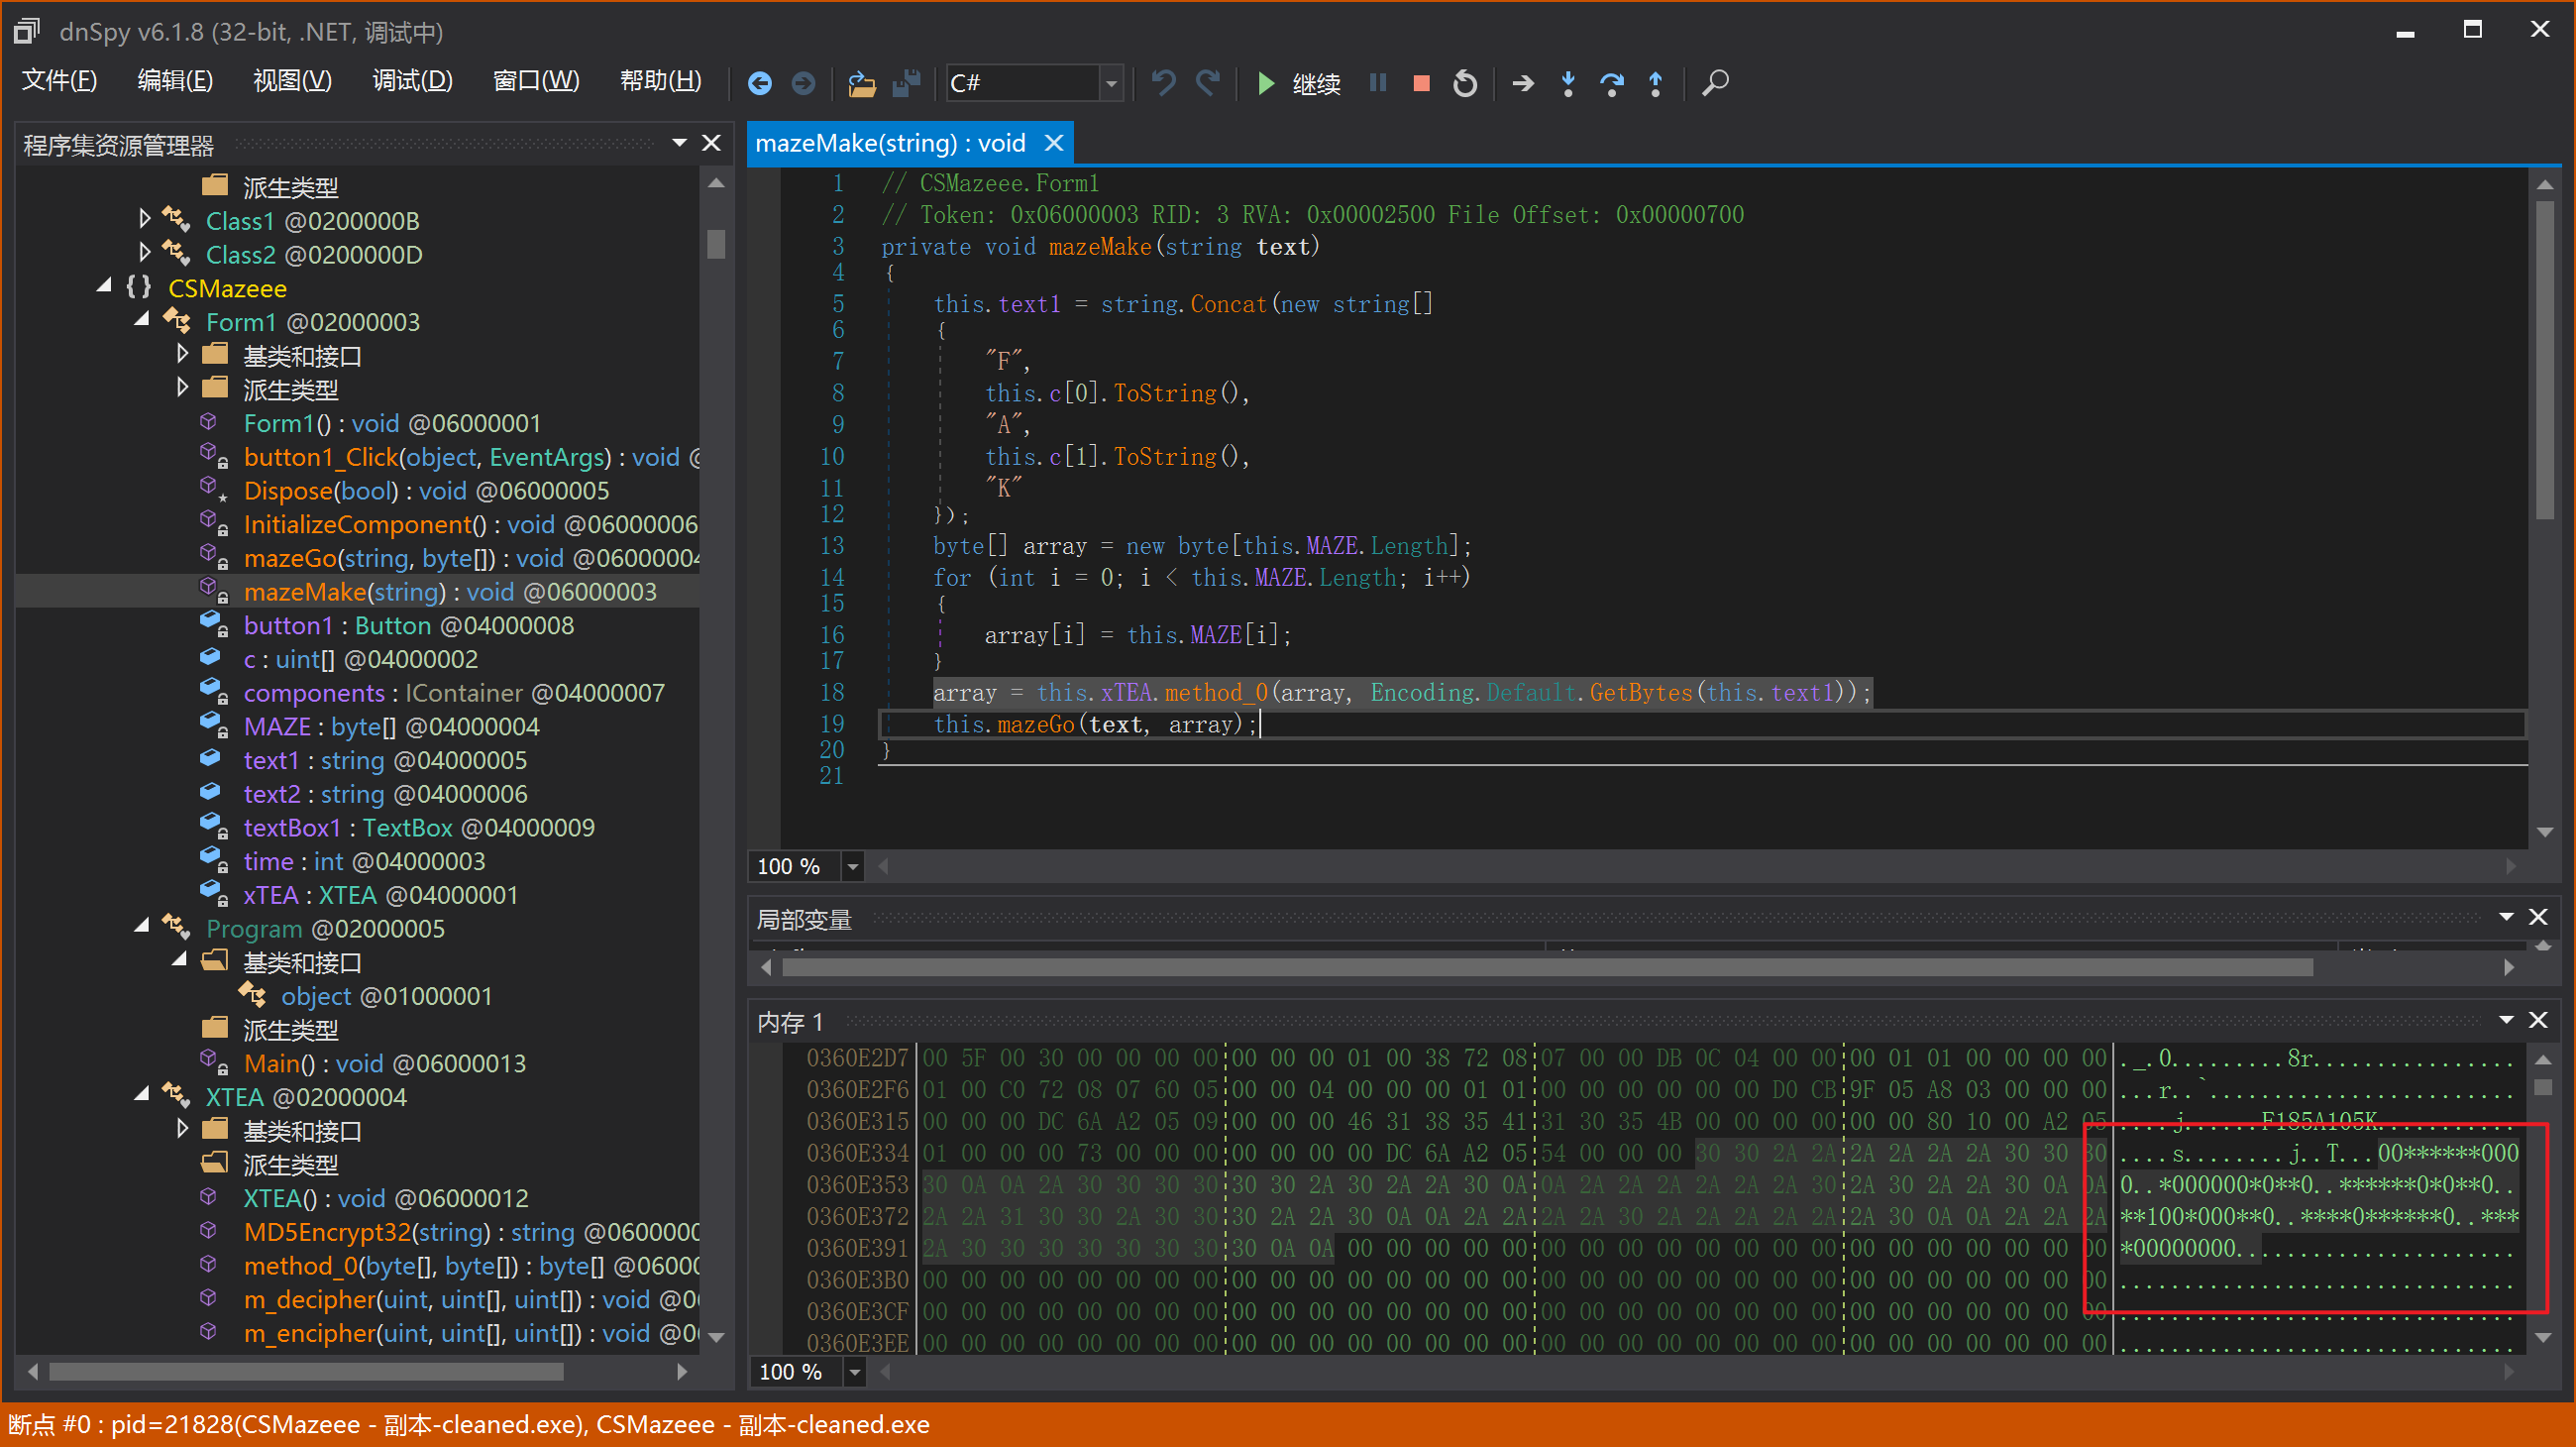The width and height of the screenshot is (2576, 1447).
Task: Open 局部变量 panel options dropdown
Action: (x=2506, y=917)
